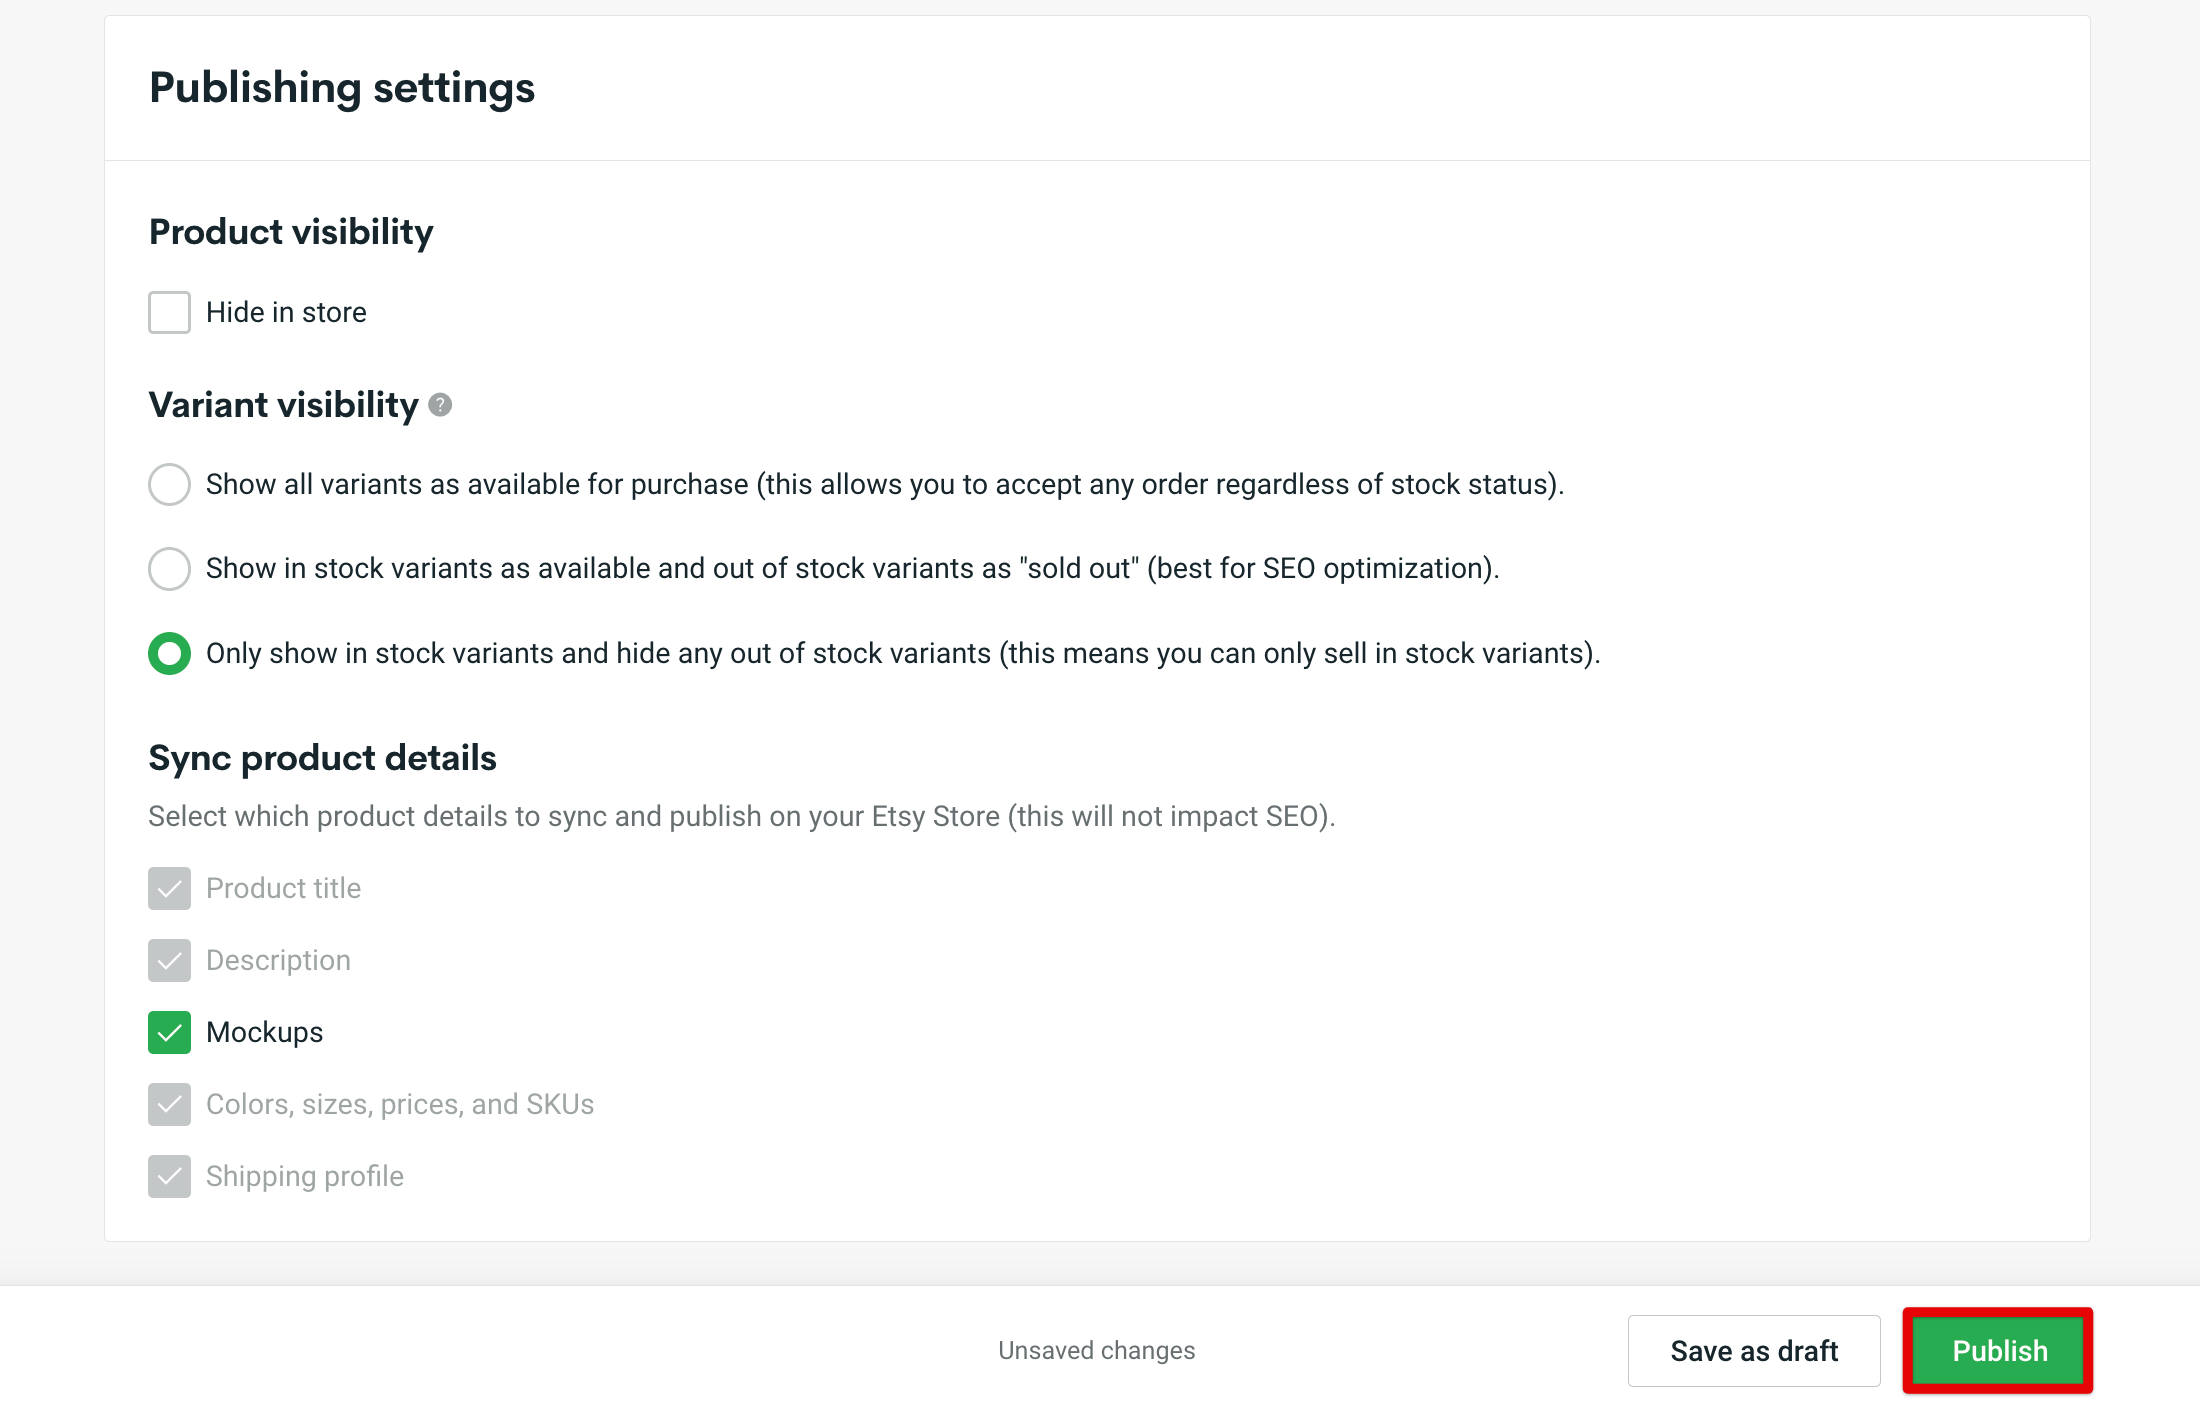Click the Colors, sizes, prices, and SKUs checkbox
This screenshot has height=1415, width=2200.
[169, 1104]
